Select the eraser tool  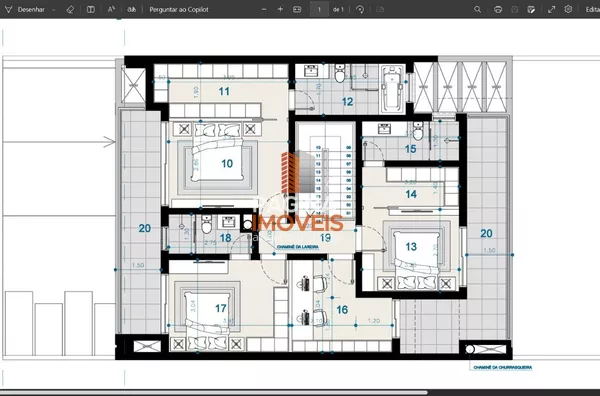coord(70,9)
